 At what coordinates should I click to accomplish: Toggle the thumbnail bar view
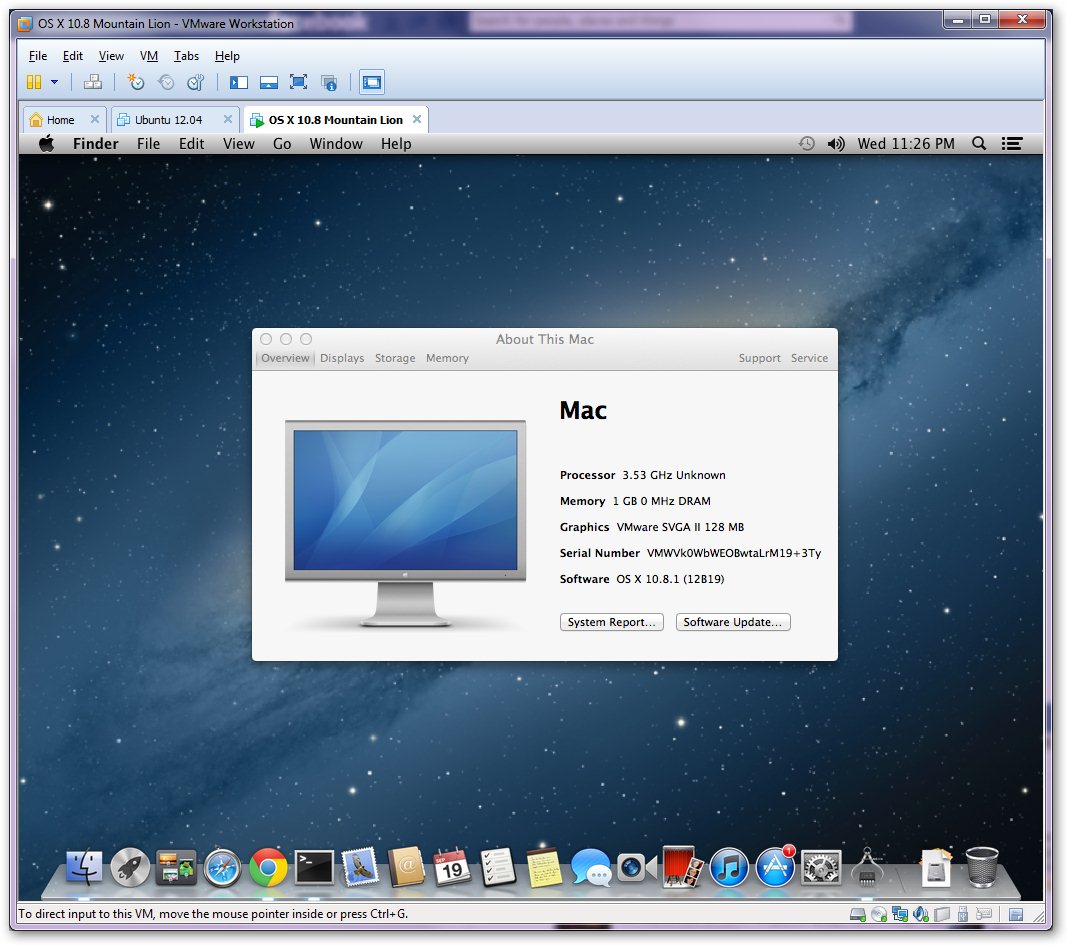pyautogui.click(x=269, y=82)
